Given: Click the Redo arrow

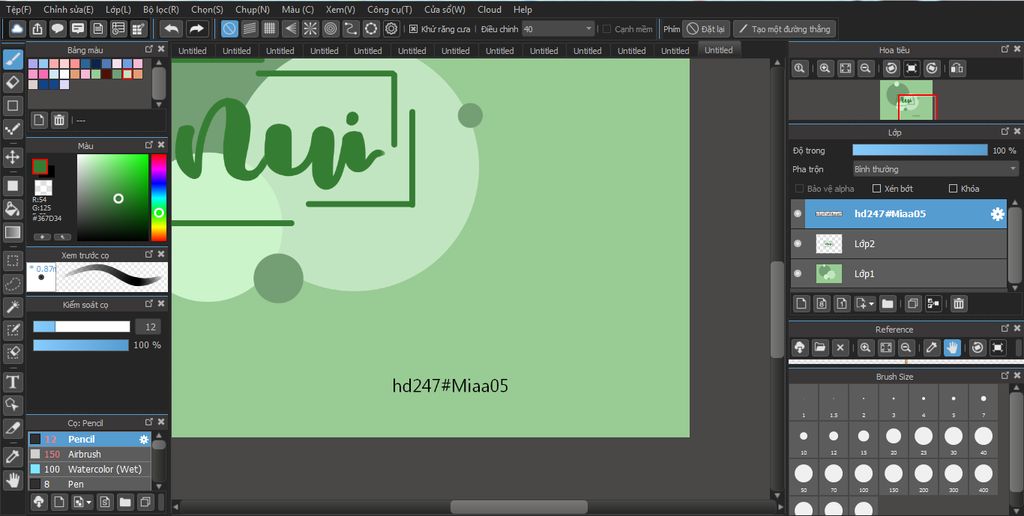Looking at the screenshot, I should (197, 29).
